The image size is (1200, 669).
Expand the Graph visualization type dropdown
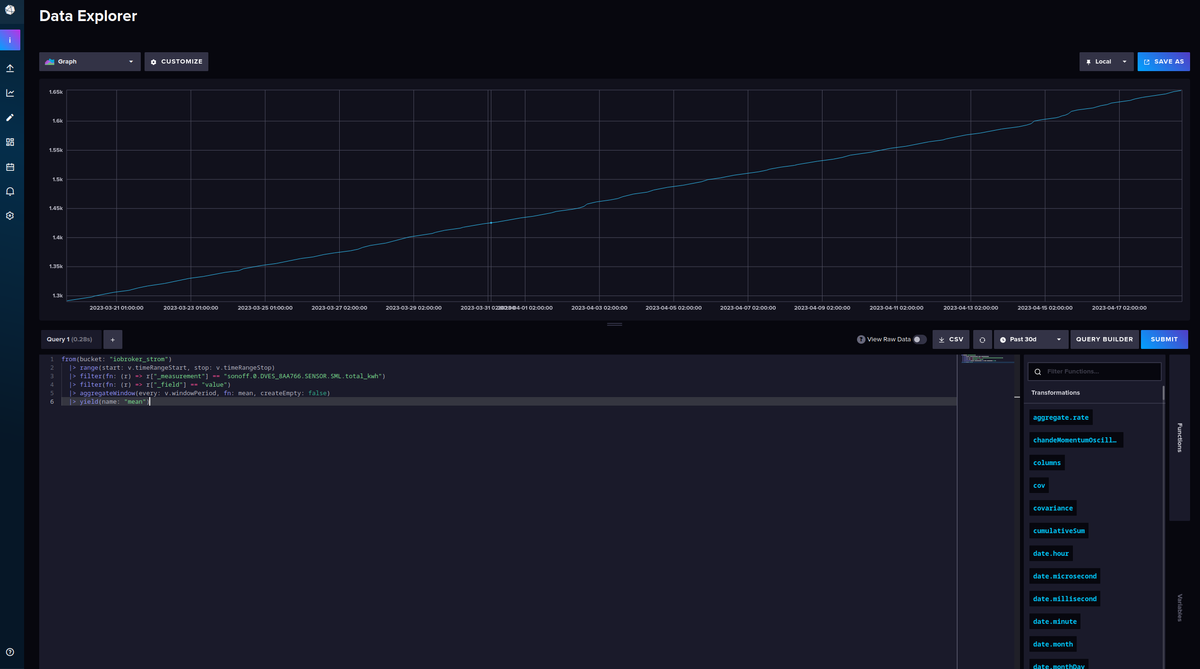[90, 62]
